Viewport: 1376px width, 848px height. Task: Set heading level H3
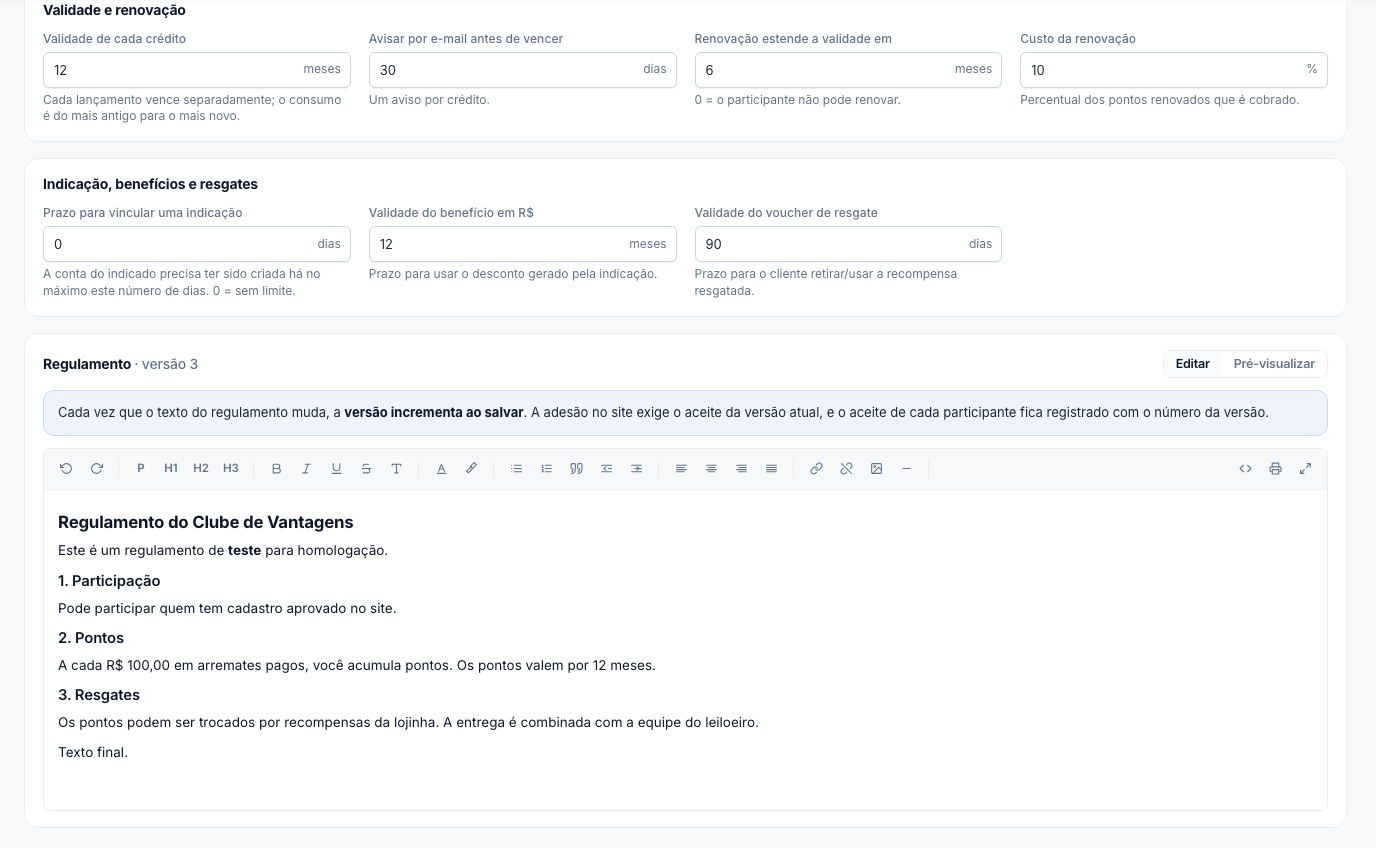231,468
